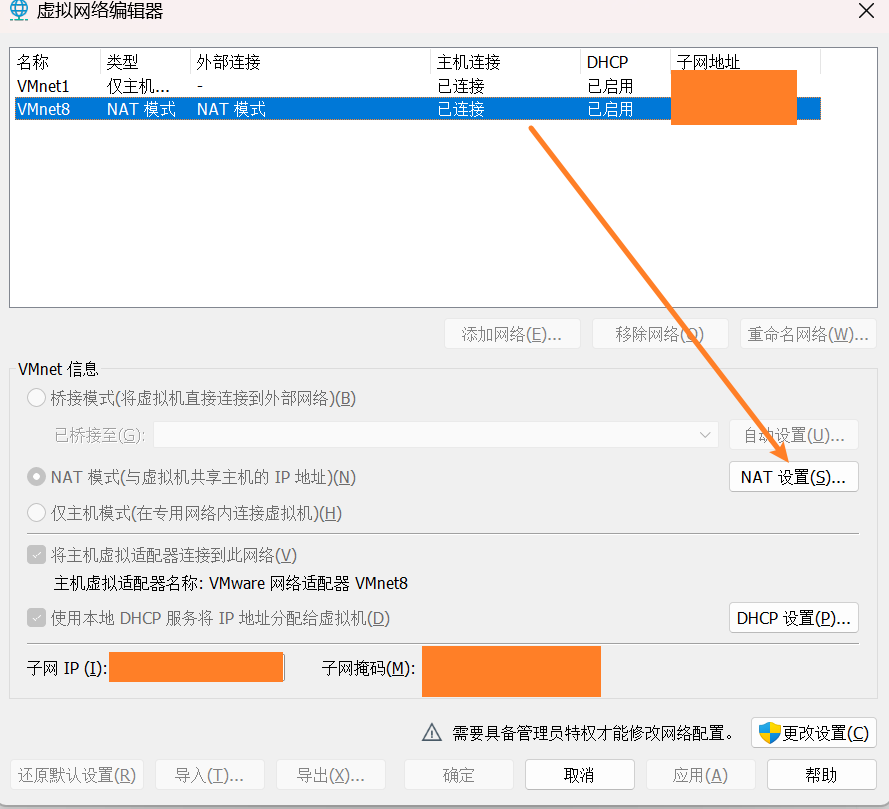The image size is (889, 809).
Task: Click 导入(T) button
Action: point(210,774)
